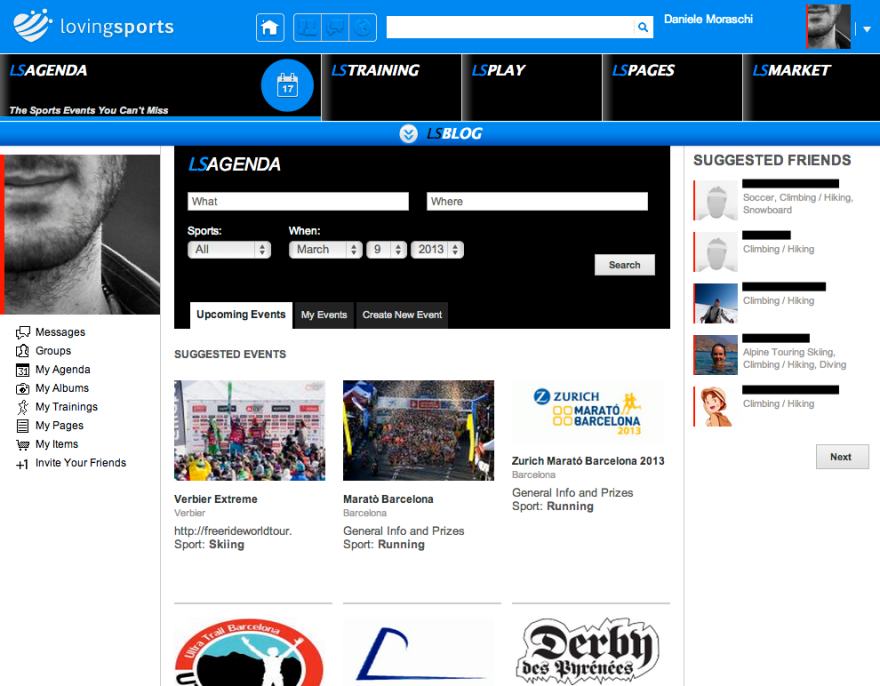The image size is (880, 686).
Task: Click the Messages speech bubble icon
Action: [22, 333]
